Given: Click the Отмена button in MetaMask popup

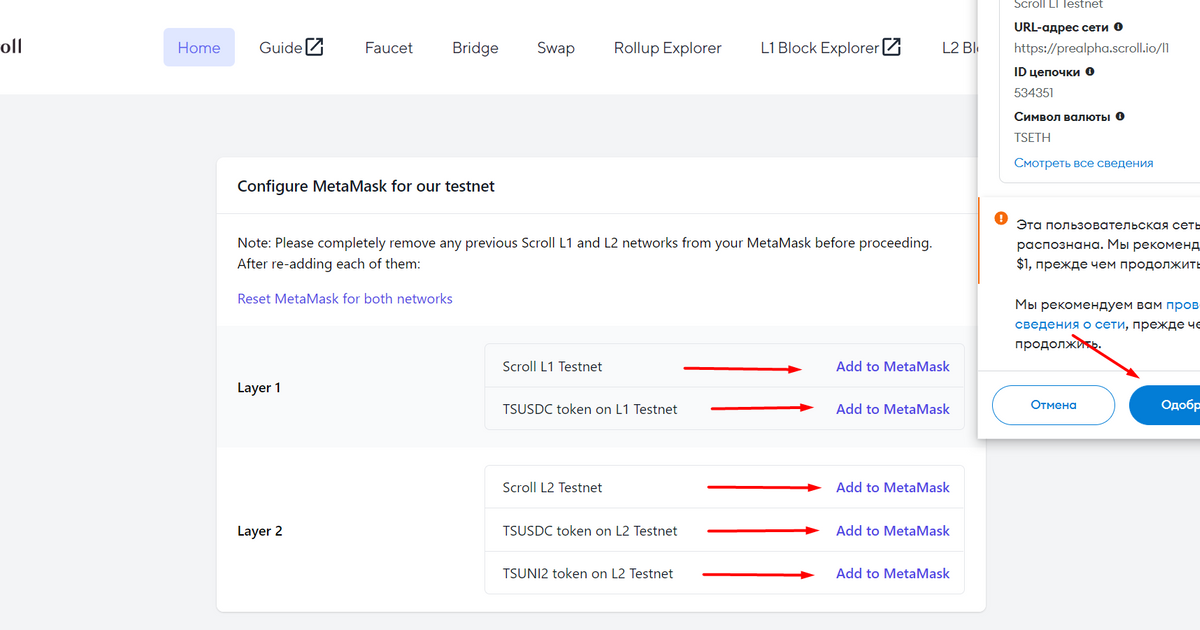Looking at the screenshot, I should (1053, 405).
